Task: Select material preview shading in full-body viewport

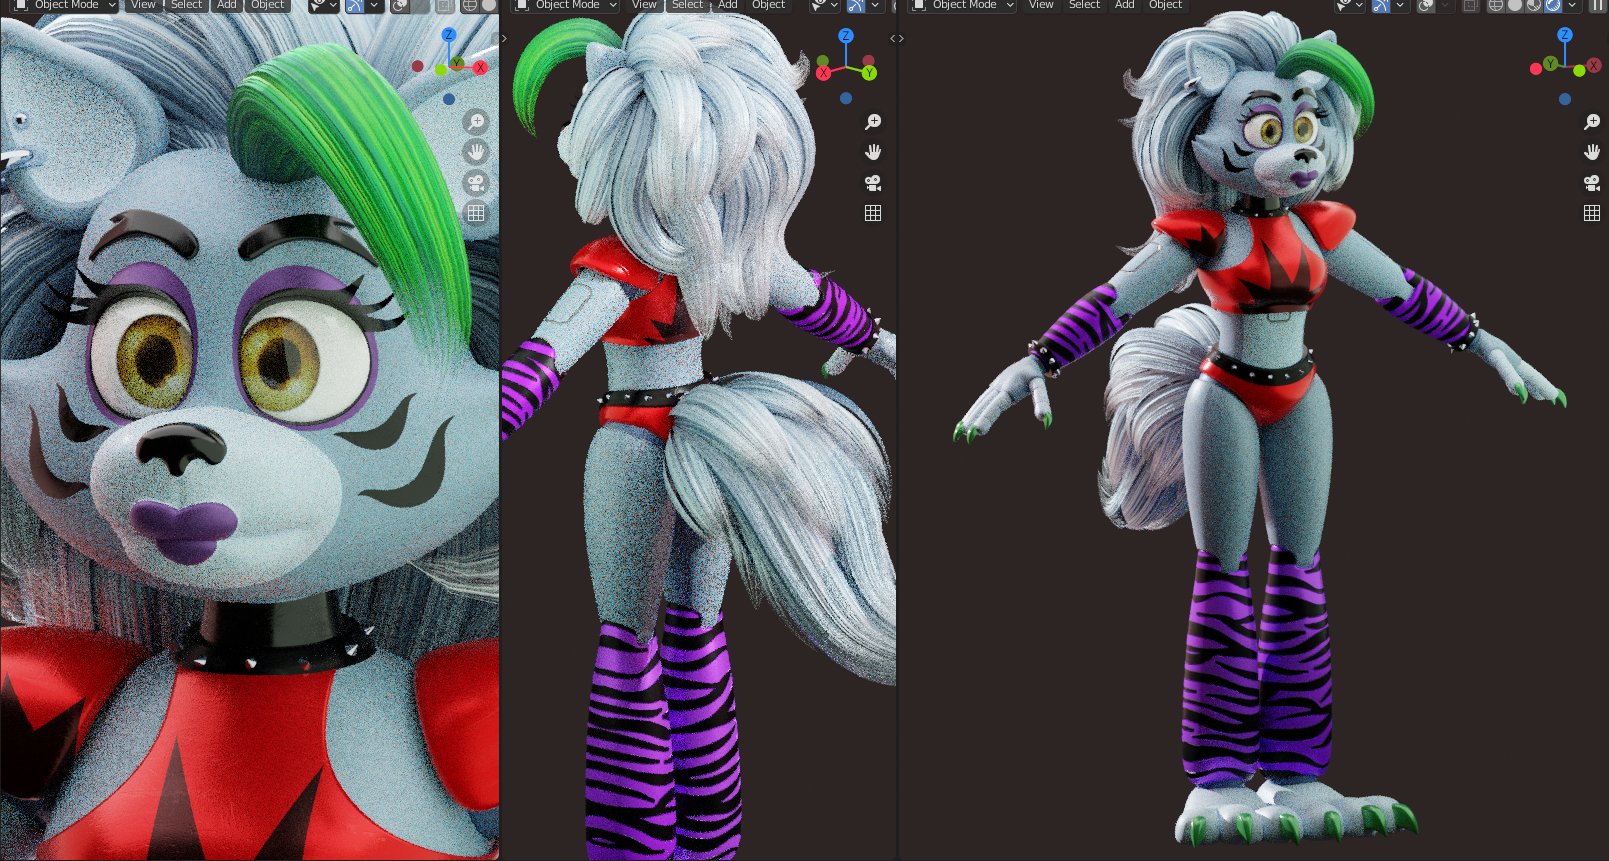Action: 1534,5
